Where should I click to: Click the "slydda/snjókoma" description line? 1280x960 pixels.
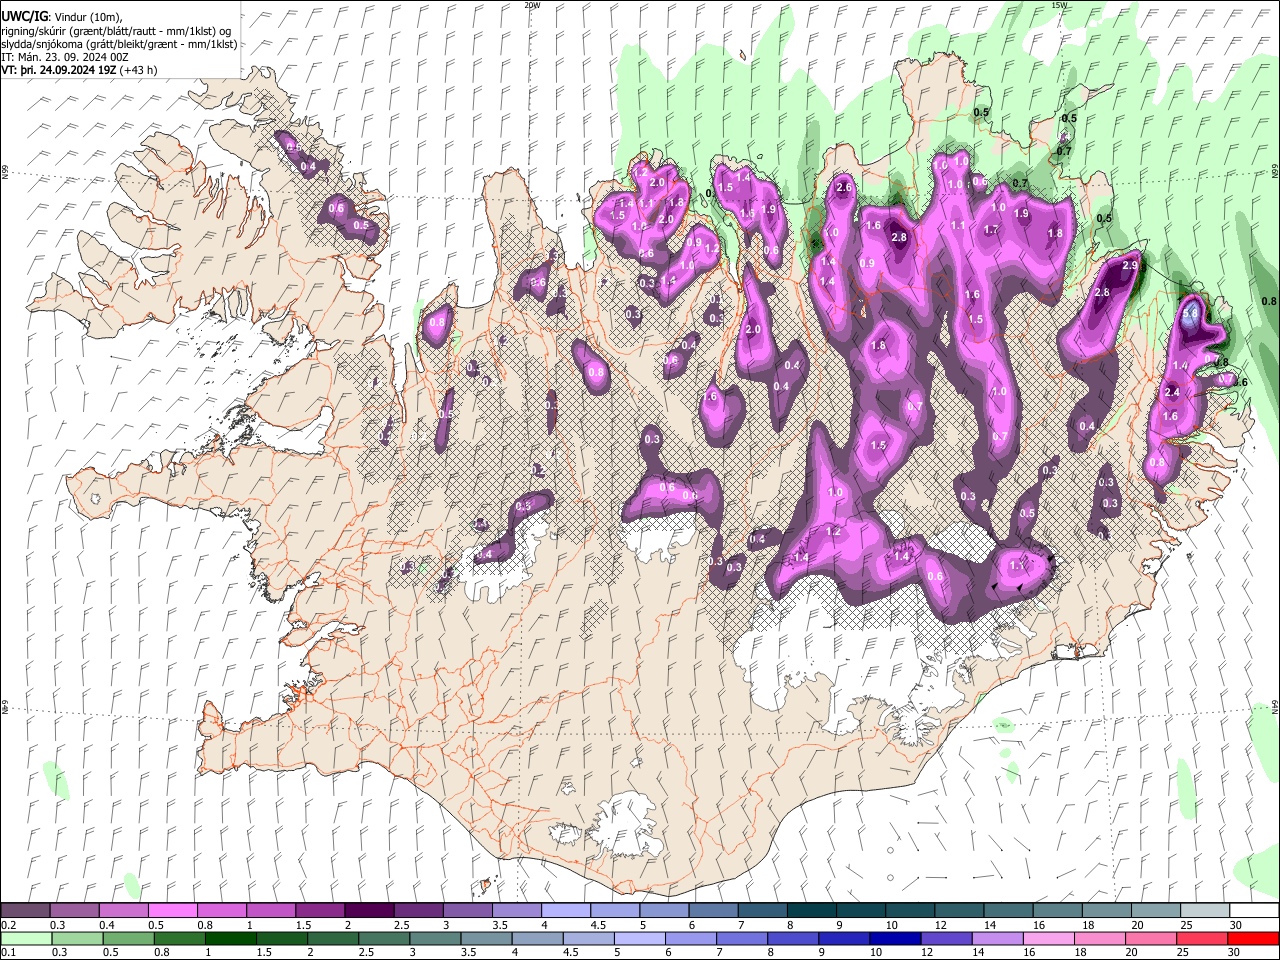click(x=119, y=44)
